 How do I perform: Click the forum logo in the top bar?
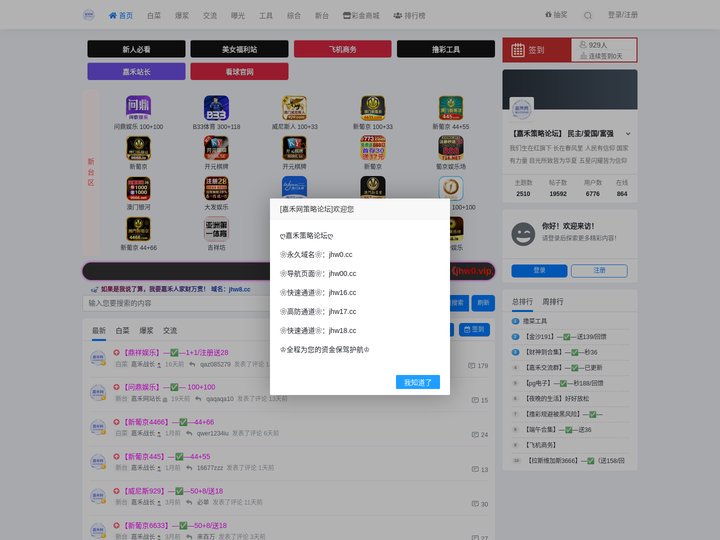[89, 15]
